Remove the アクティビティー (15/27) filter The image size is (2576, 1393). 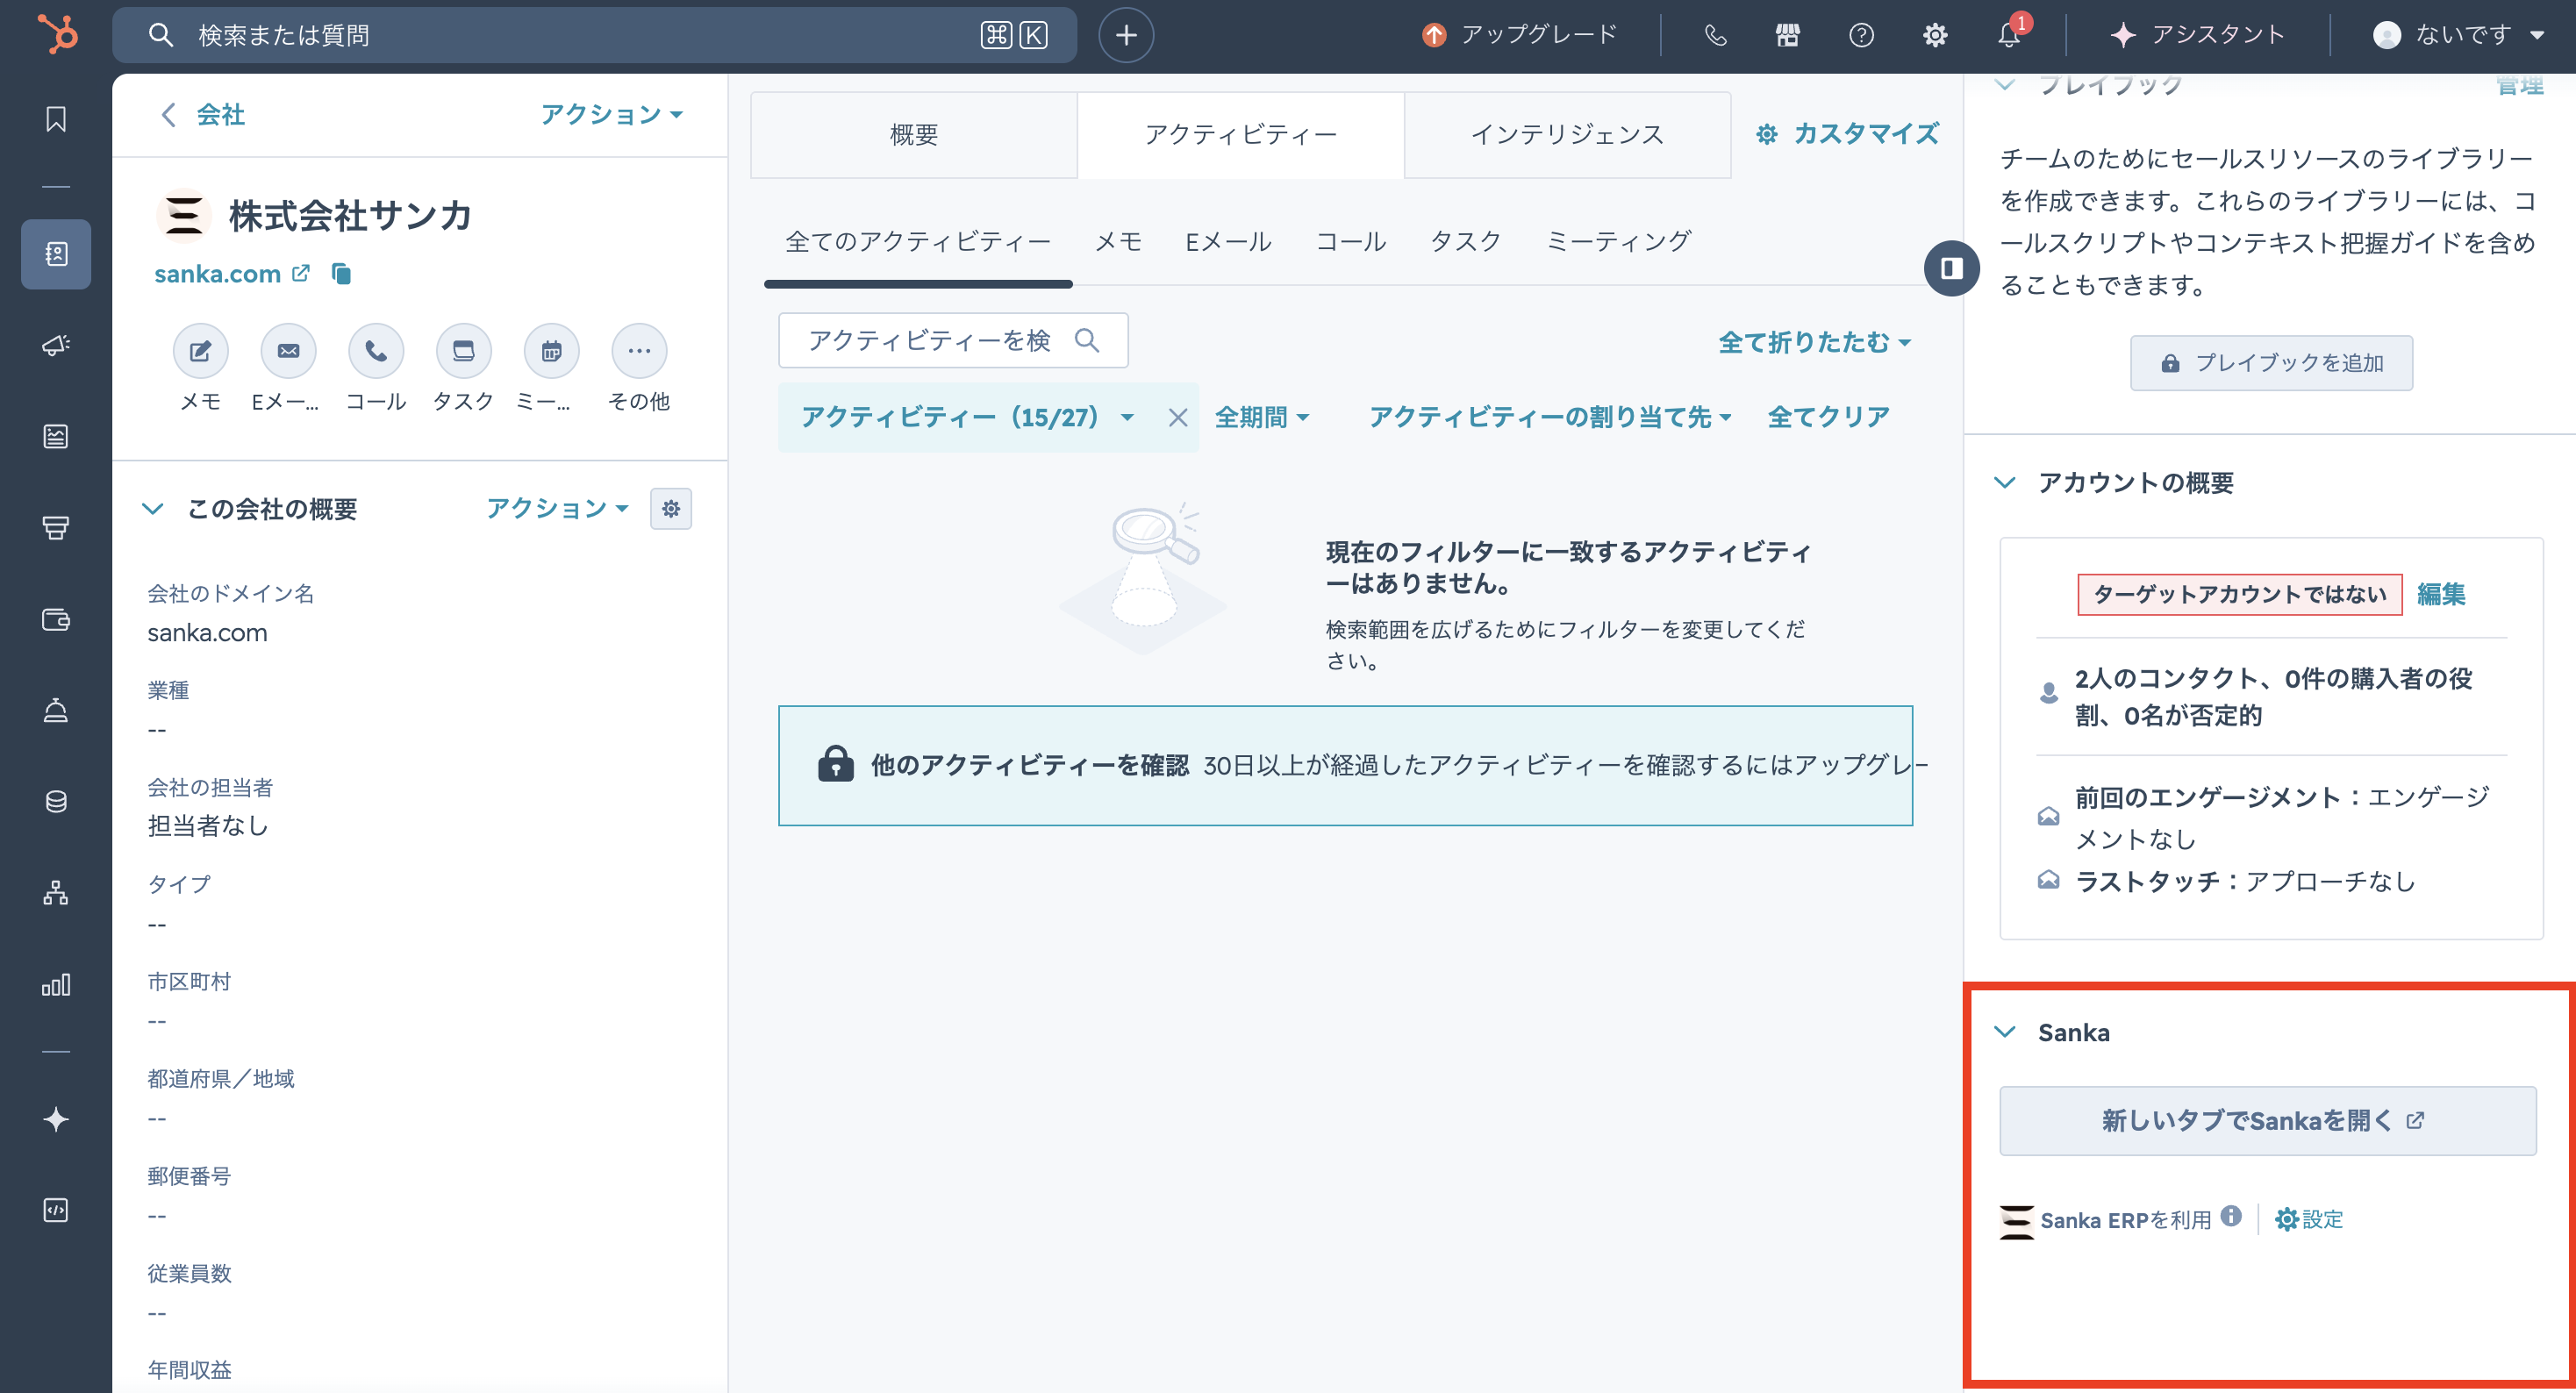pos(1177,418)
